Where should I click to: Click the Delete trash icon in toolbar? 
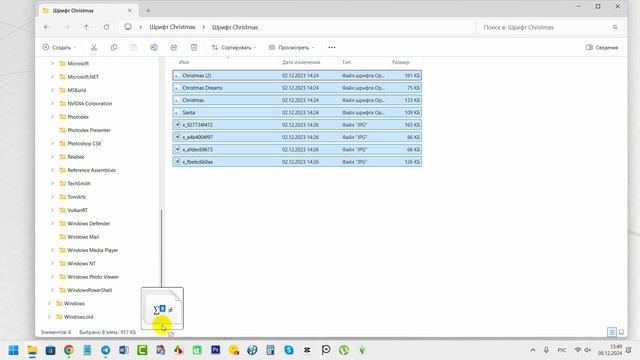click(194, 48)
